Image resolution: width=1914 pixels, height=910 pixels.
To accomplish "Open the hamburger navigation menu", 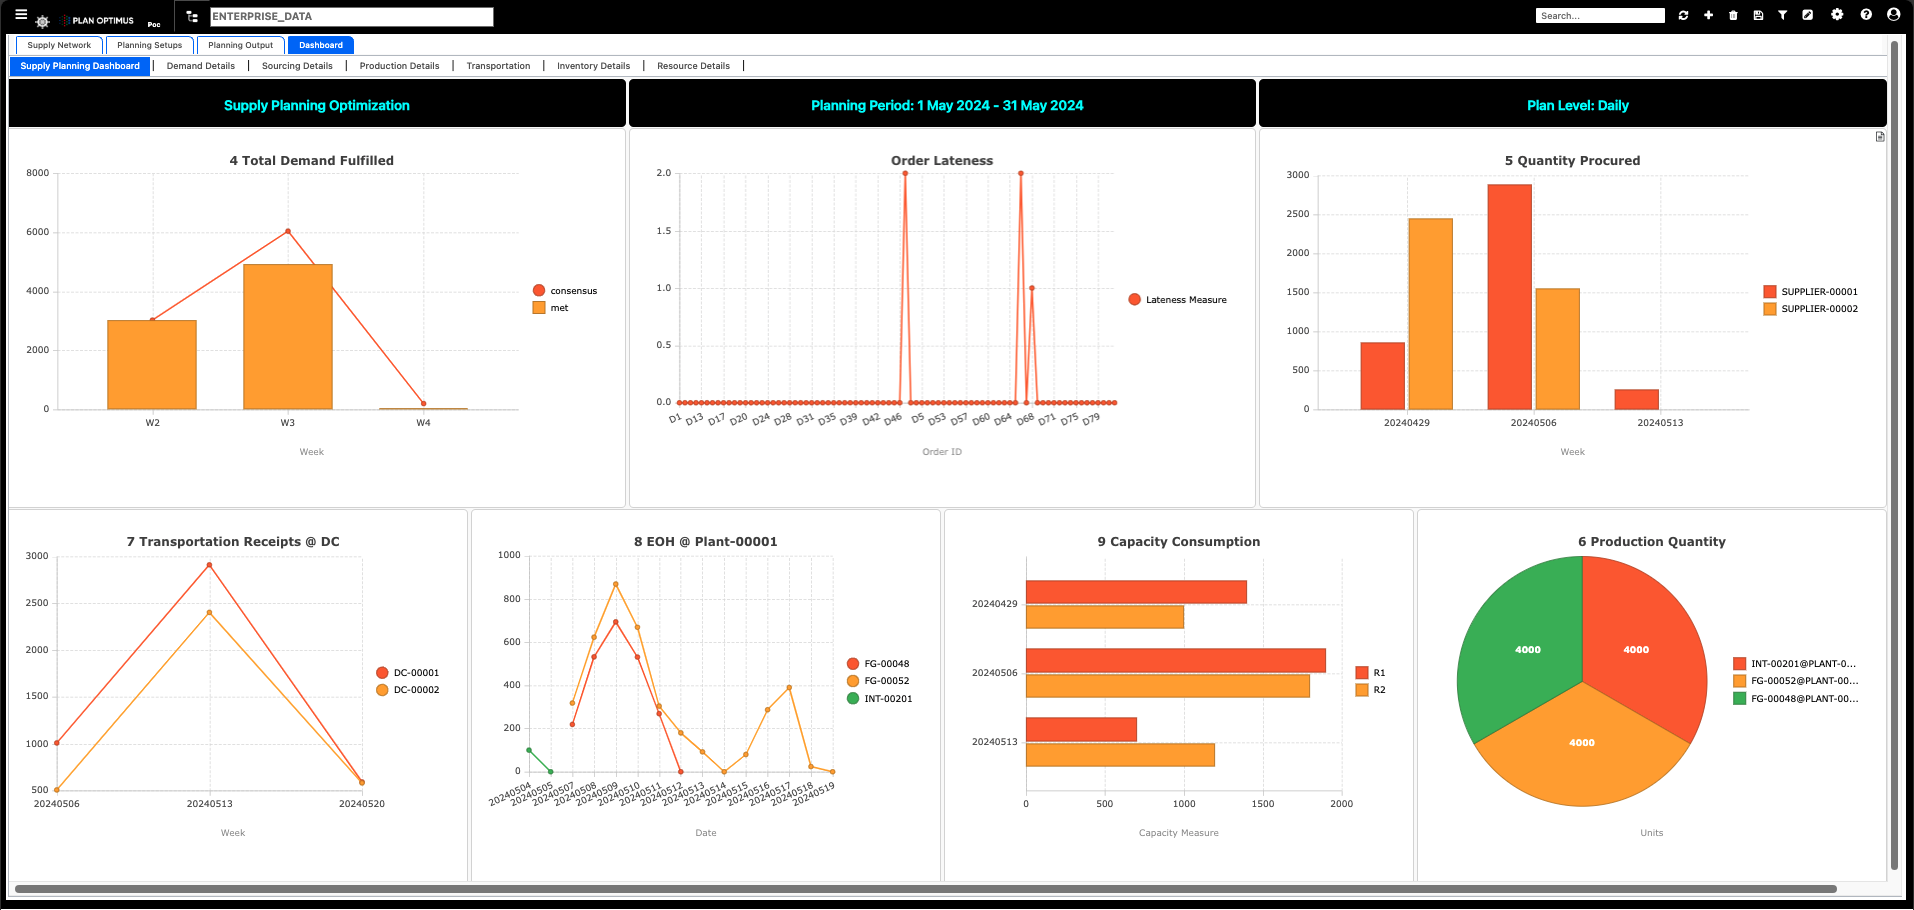I will point(21,15).
